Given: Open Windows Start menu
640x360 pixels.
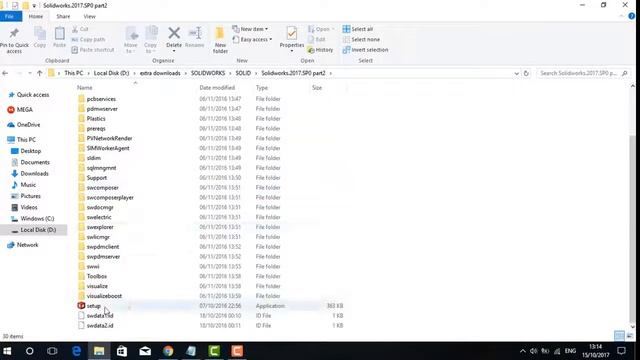Looking at the screenshot, I should (7, 351).
